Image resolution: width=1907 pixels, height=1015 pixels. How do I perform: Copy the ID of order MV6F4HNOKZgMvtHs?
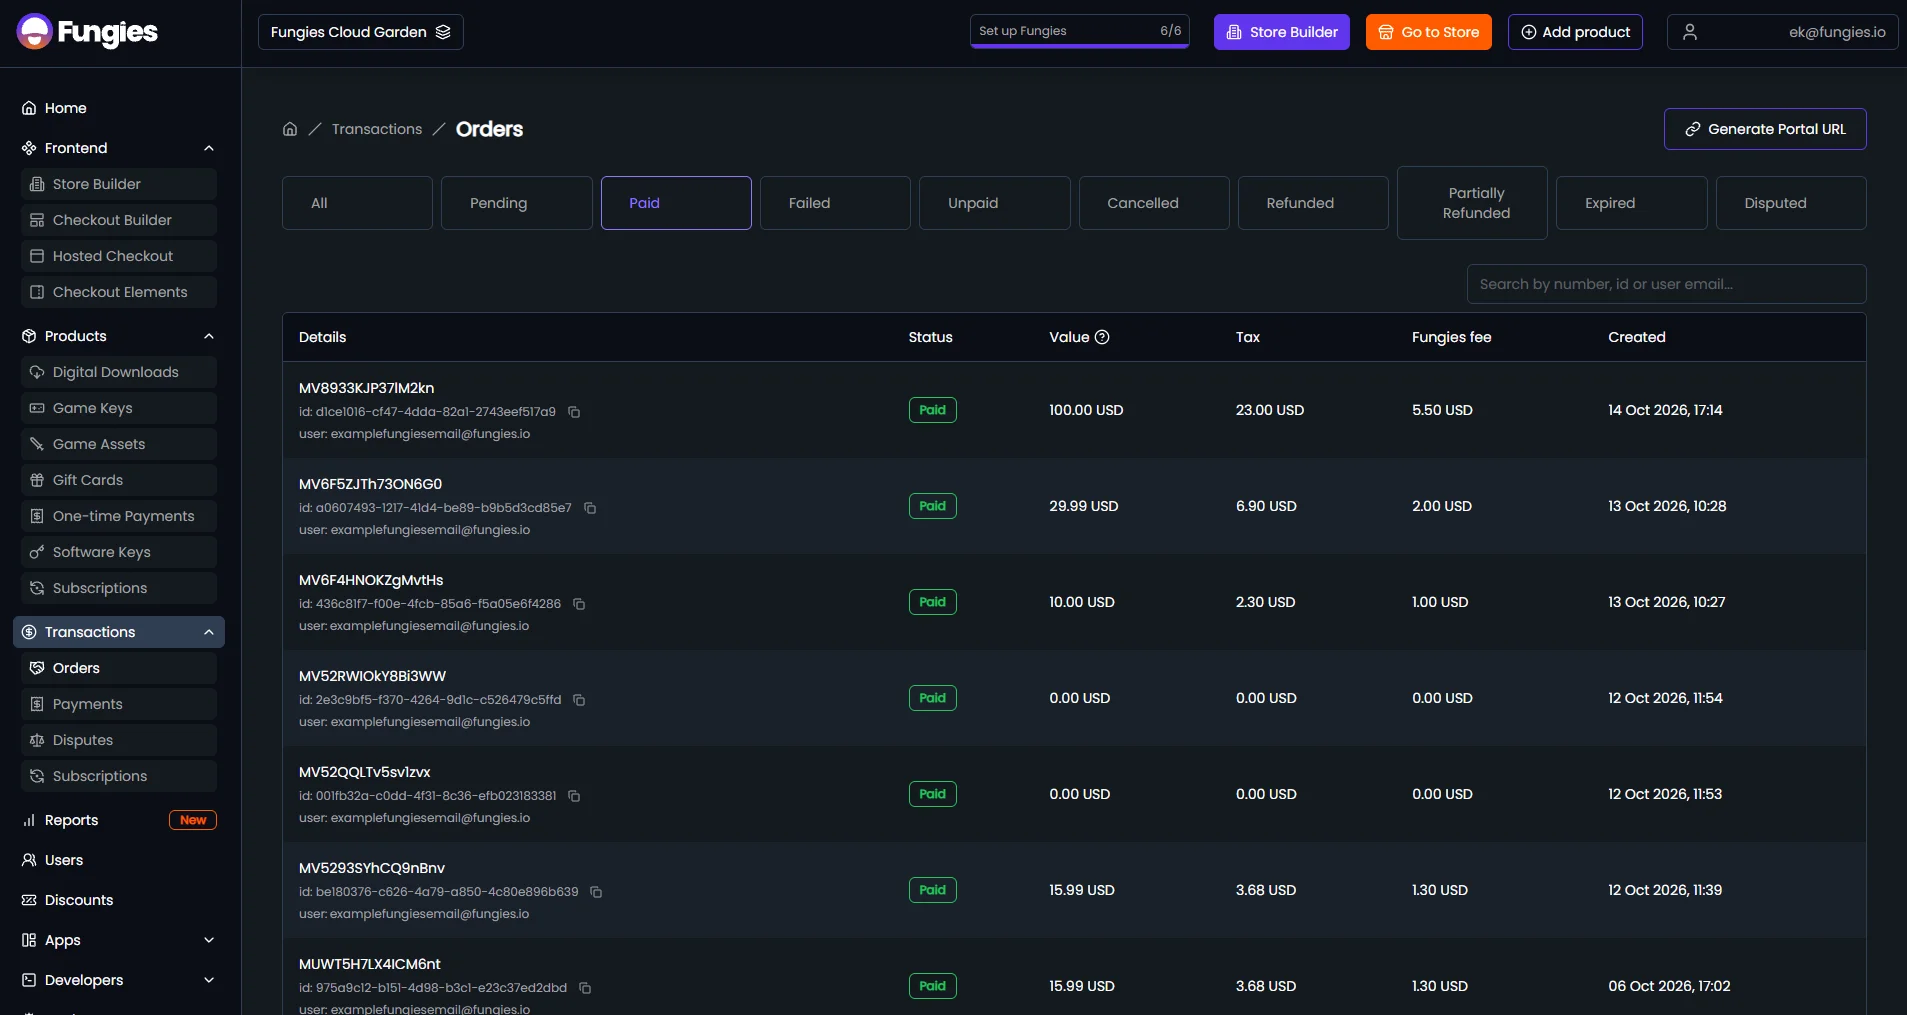pyautogui.click(x=579, y=604)
